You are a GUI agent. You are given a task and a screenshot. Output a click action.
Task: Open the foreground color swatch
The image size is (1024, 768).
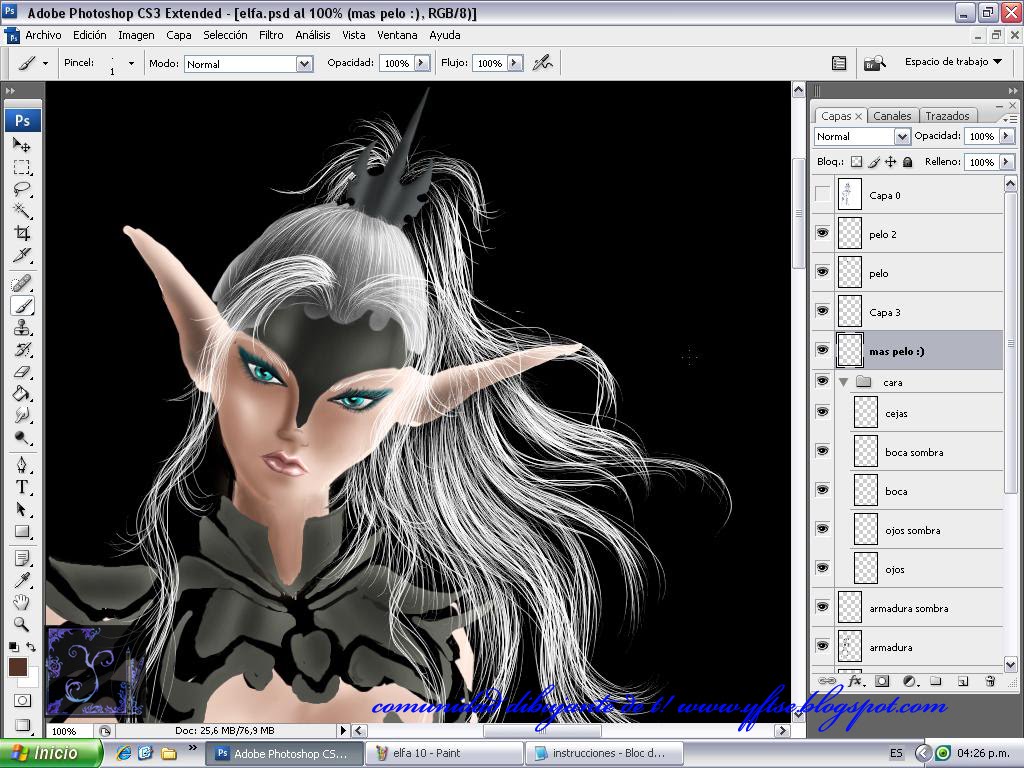(x=17, y=667)
